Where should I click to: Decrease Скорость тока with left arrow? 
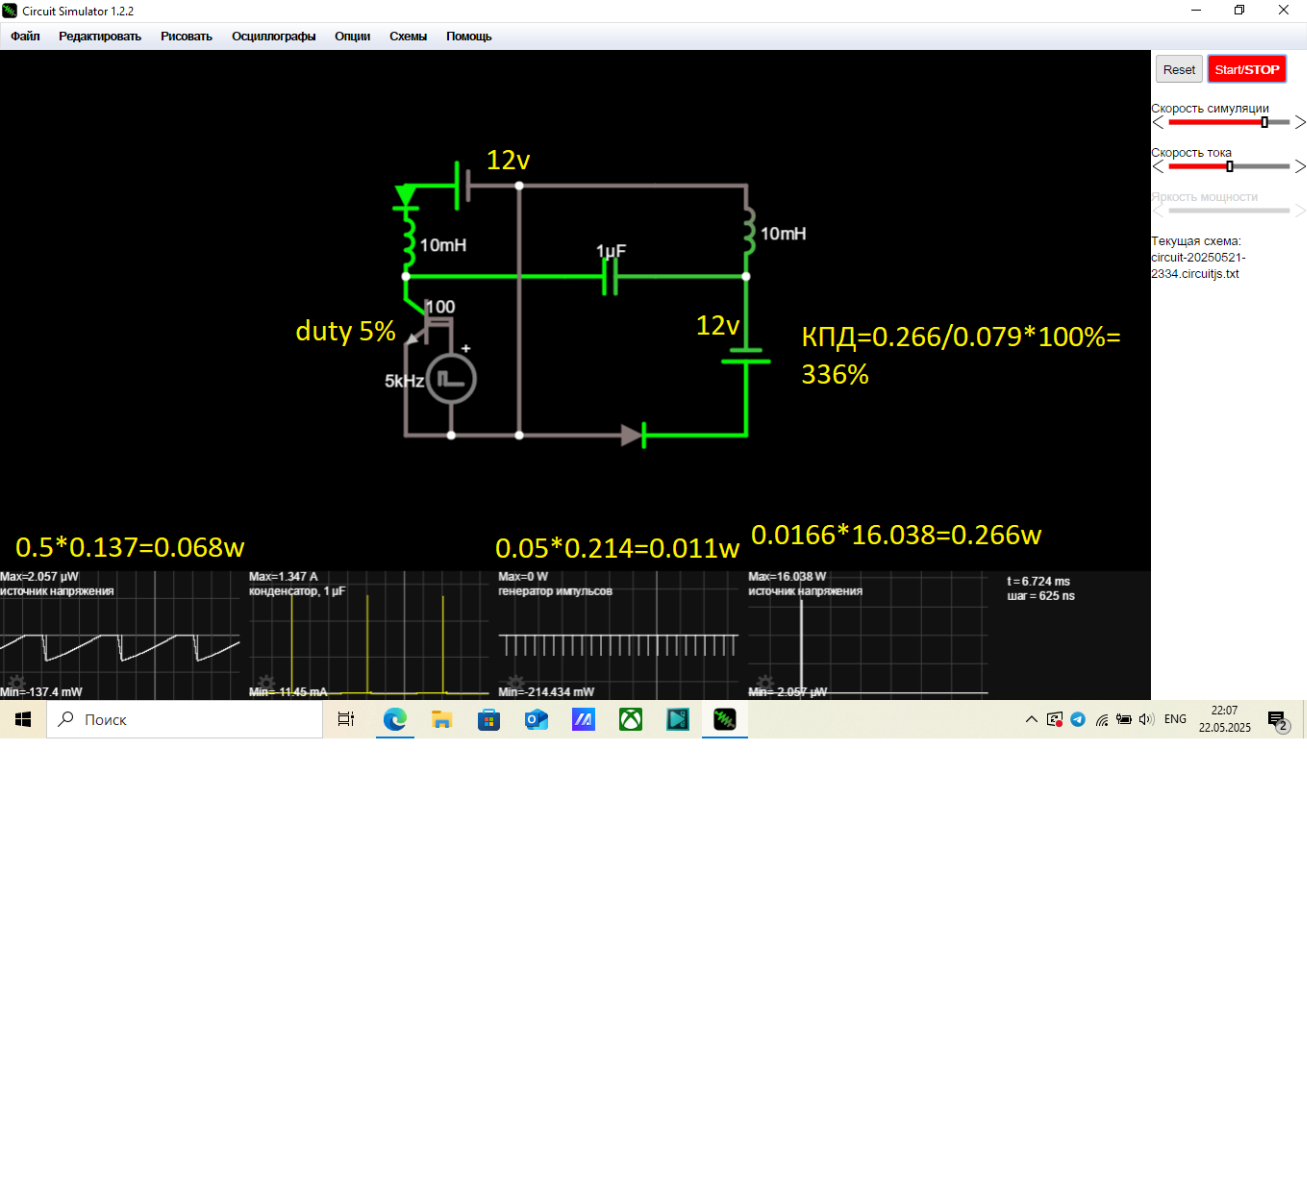tap(1158, 166)
